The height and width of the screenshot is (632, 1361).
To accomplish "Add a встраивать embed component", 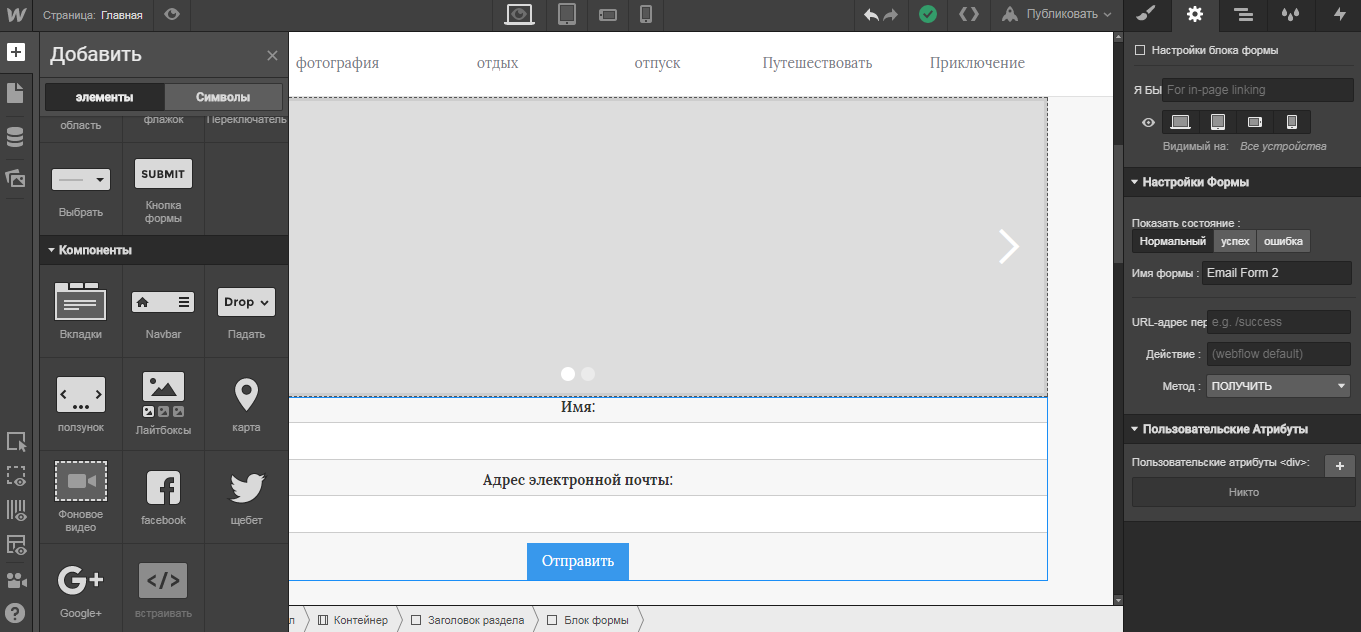I will (x=163, y=590).
